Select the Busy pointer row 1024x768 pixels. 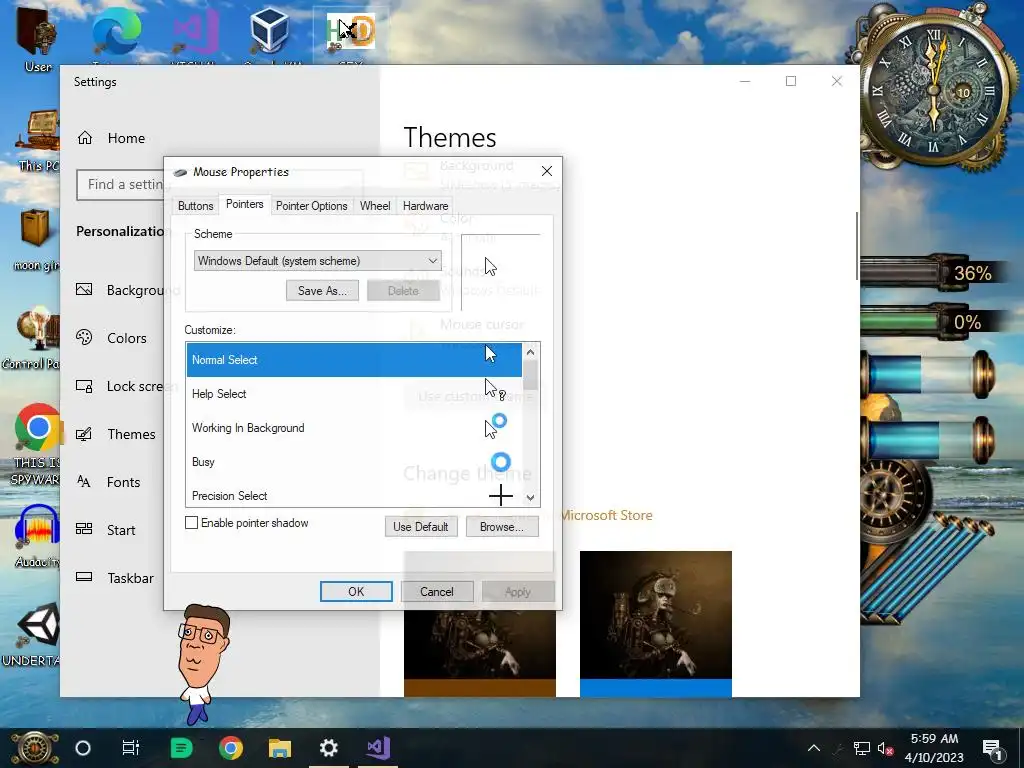[354, 462]
